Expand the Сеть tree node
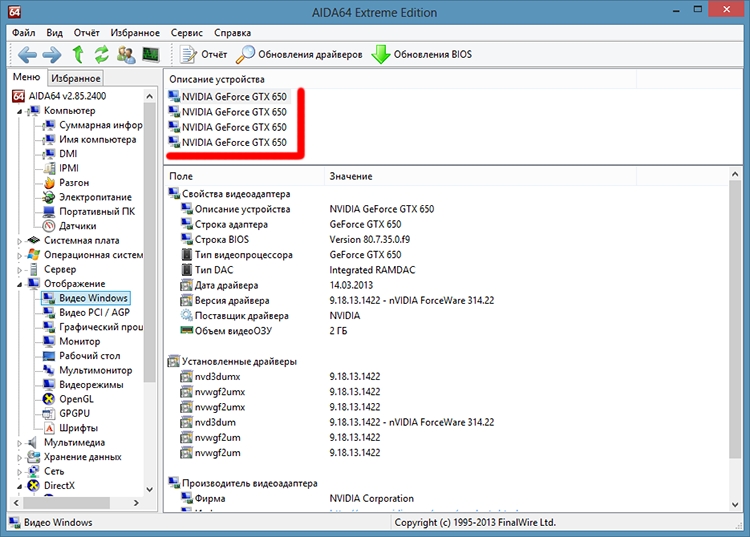The image size is (750, 537). pyautogui.click(x=20, y=472)
